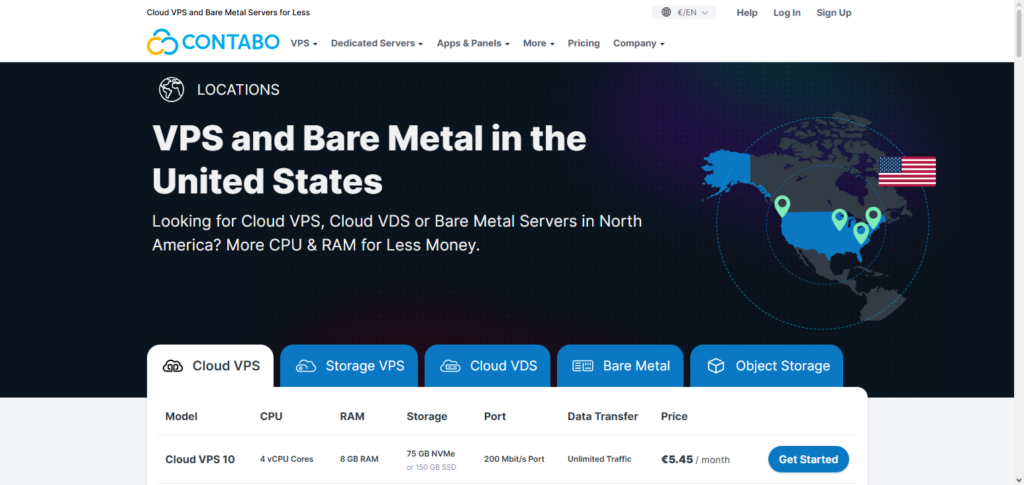Expand the Company menu
The image size is (1024, 485).
pyautogui.click(x=638, y=44)
